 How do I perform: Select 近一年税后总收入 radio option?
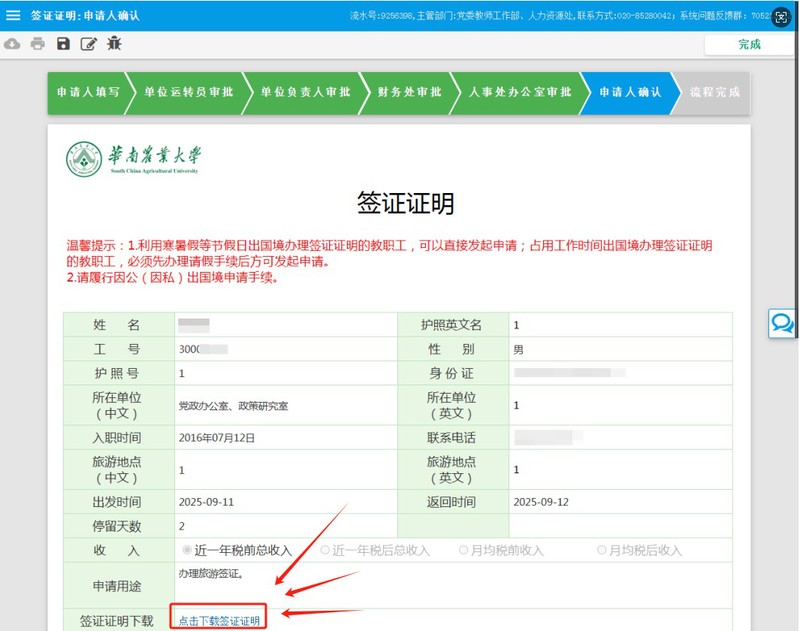325,550
